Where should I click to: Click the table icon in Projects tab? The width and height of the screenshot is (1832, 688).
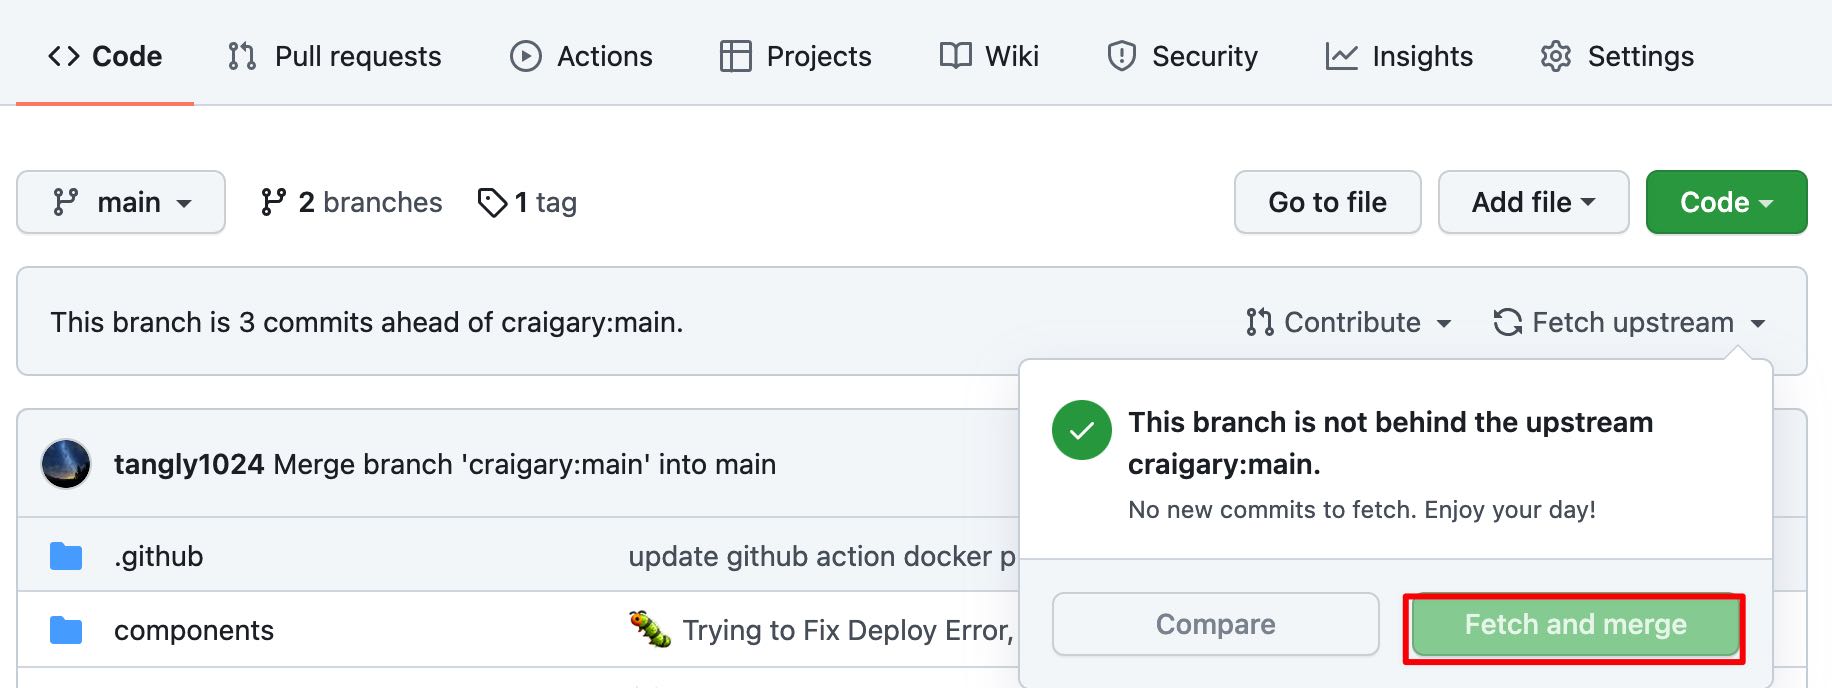[735, 56]
